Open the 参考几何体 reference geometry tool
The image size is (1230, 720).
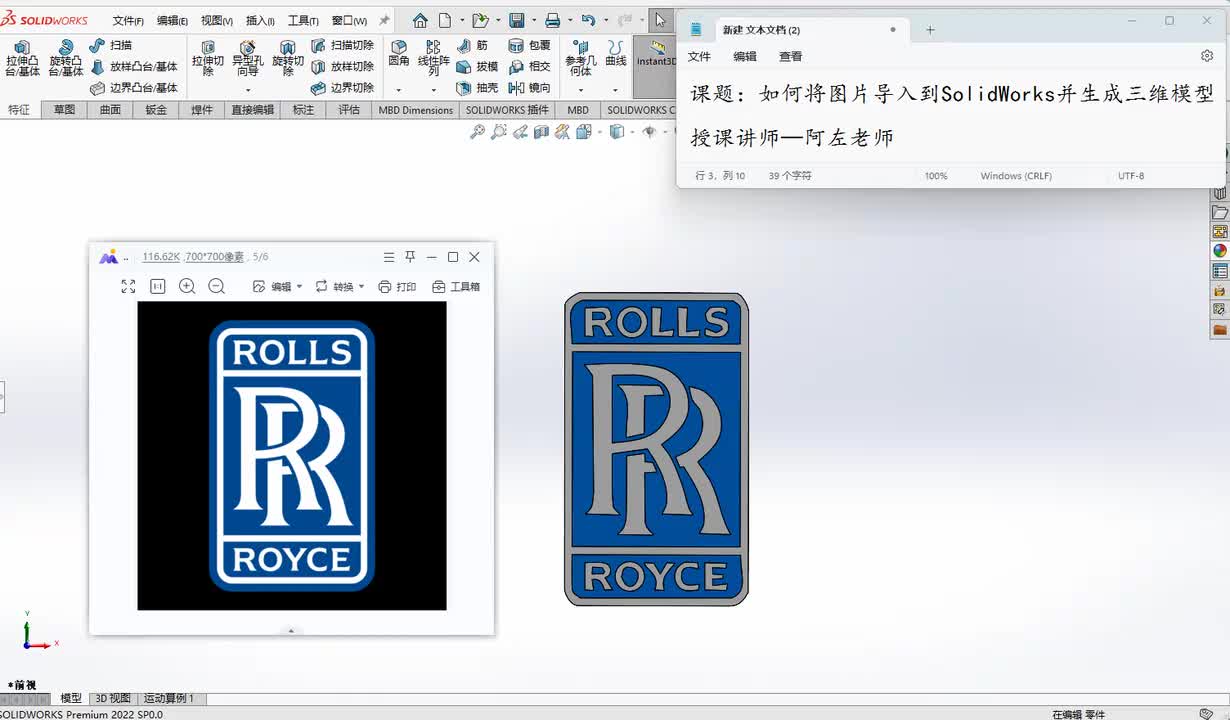(x=581, y=59)
